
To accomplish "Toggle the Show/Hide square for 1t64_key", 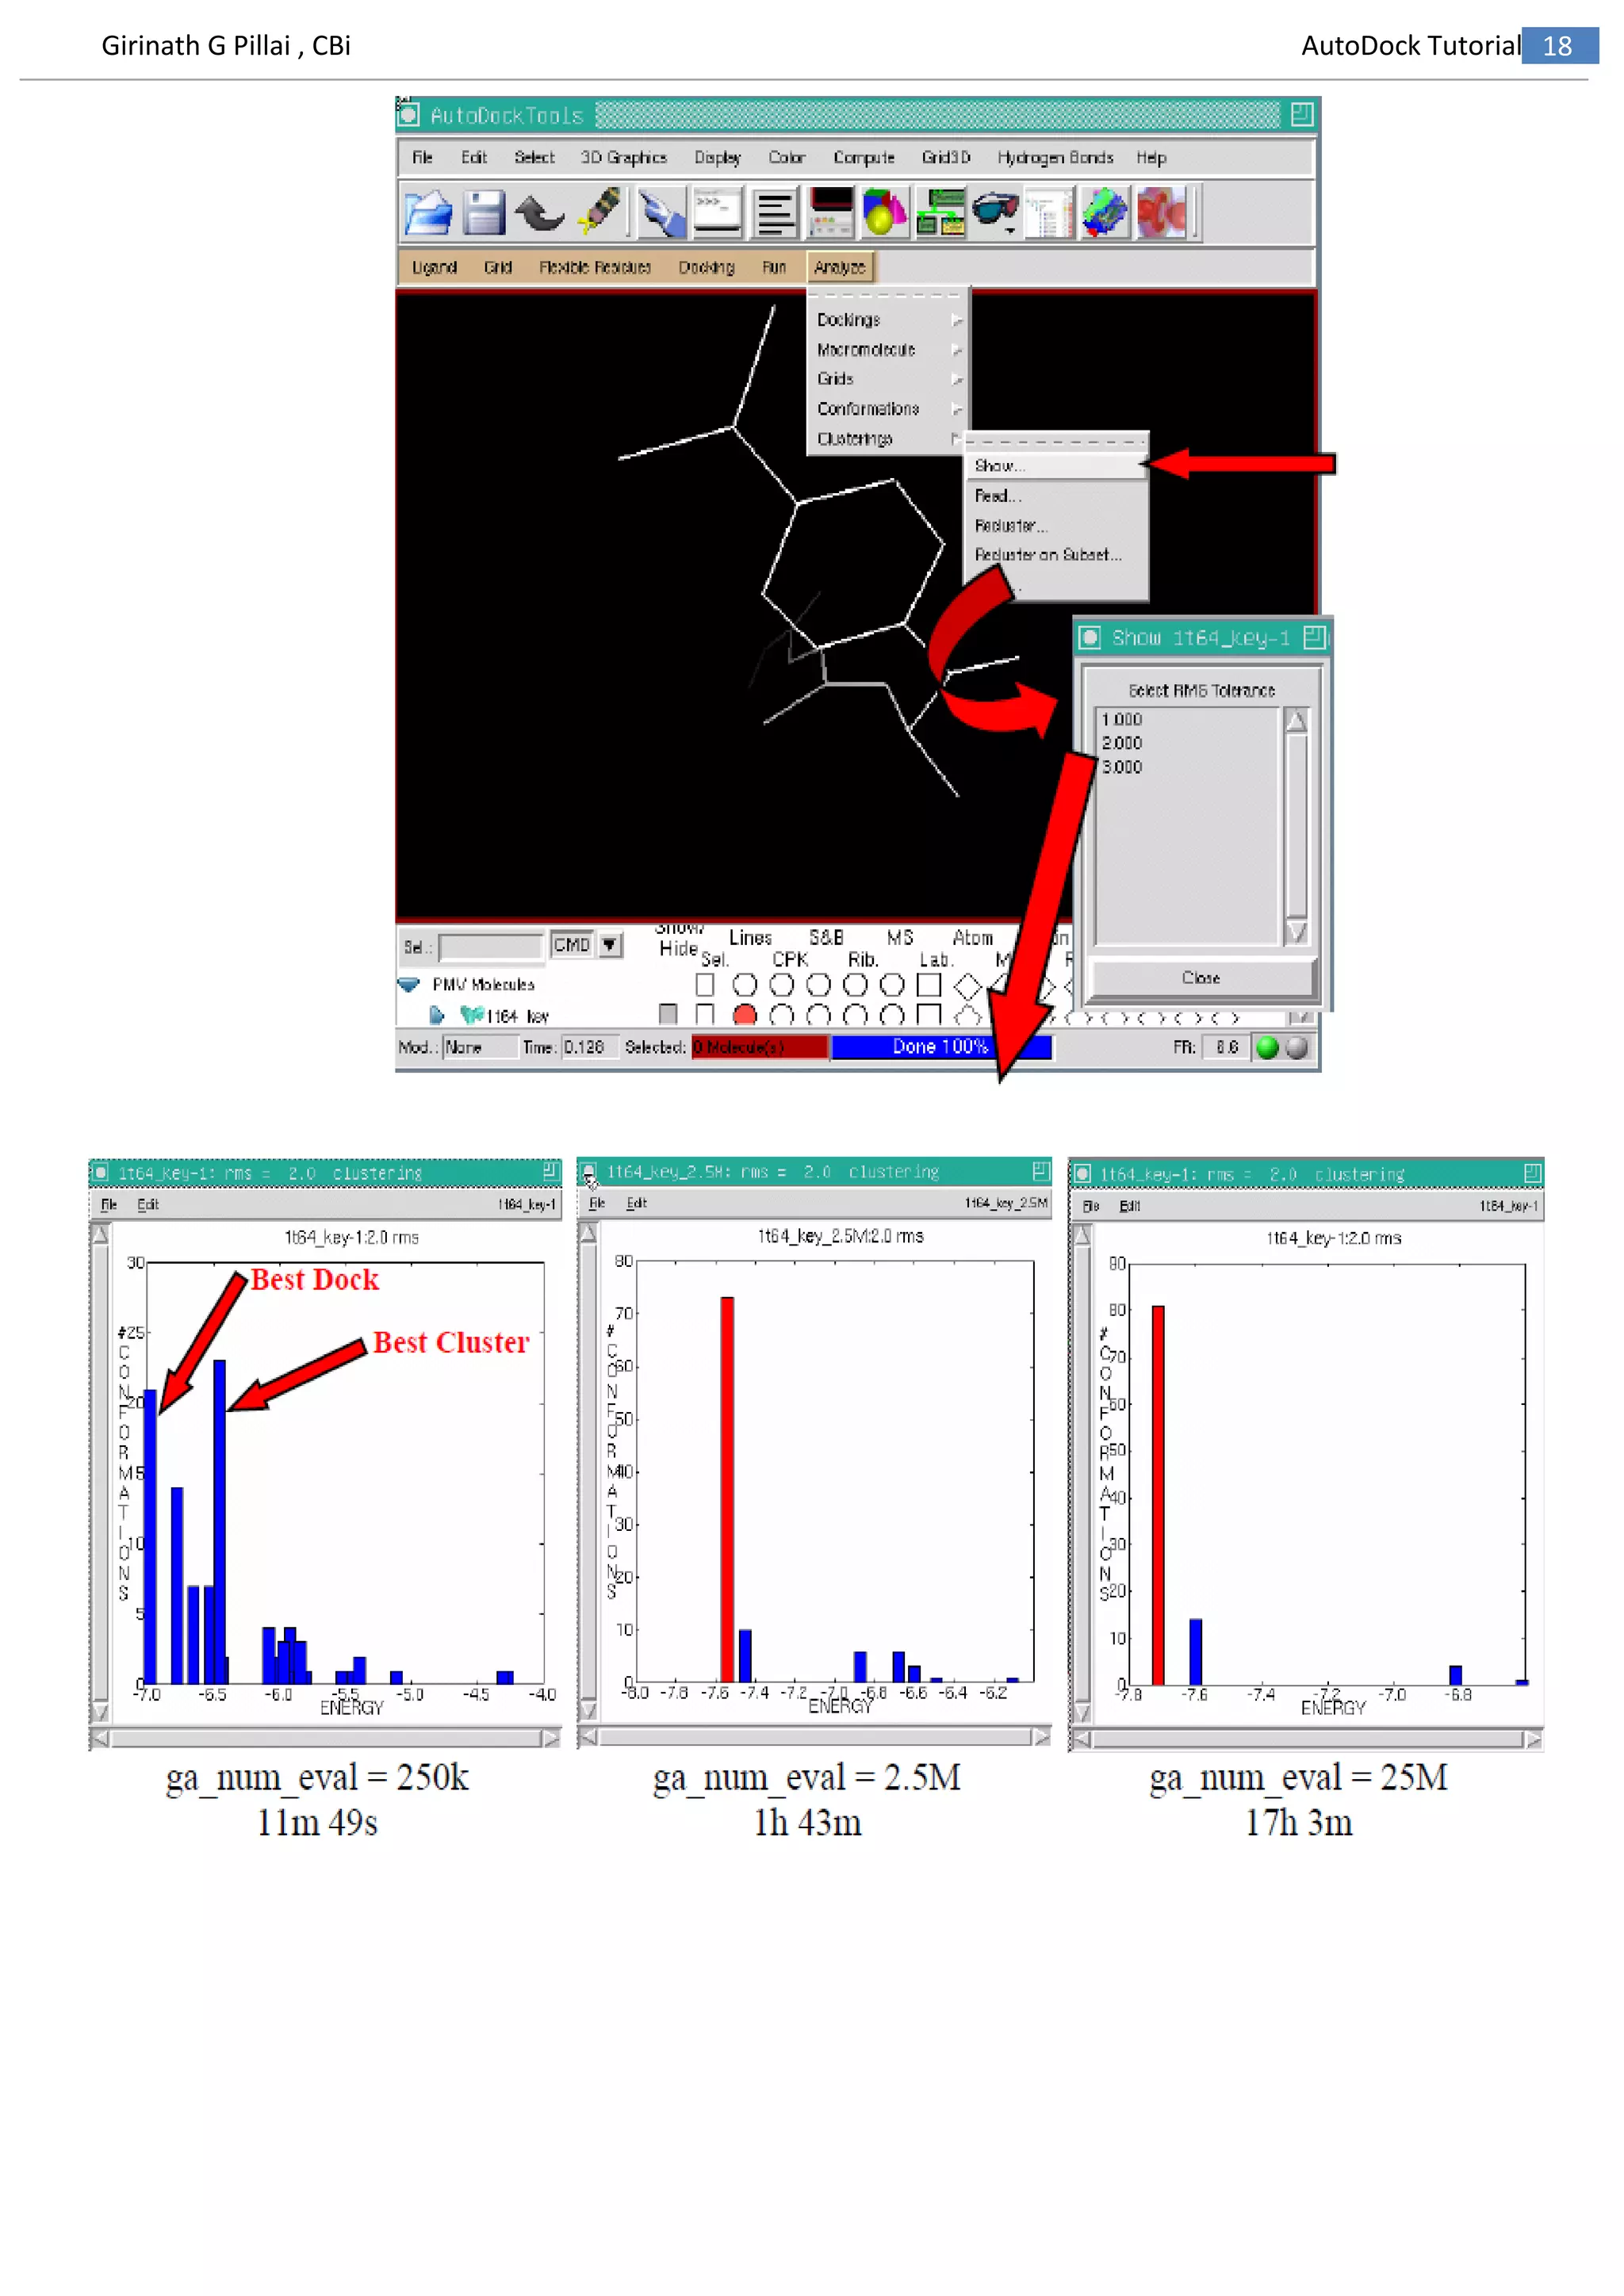I will (x=668, y=1015).
